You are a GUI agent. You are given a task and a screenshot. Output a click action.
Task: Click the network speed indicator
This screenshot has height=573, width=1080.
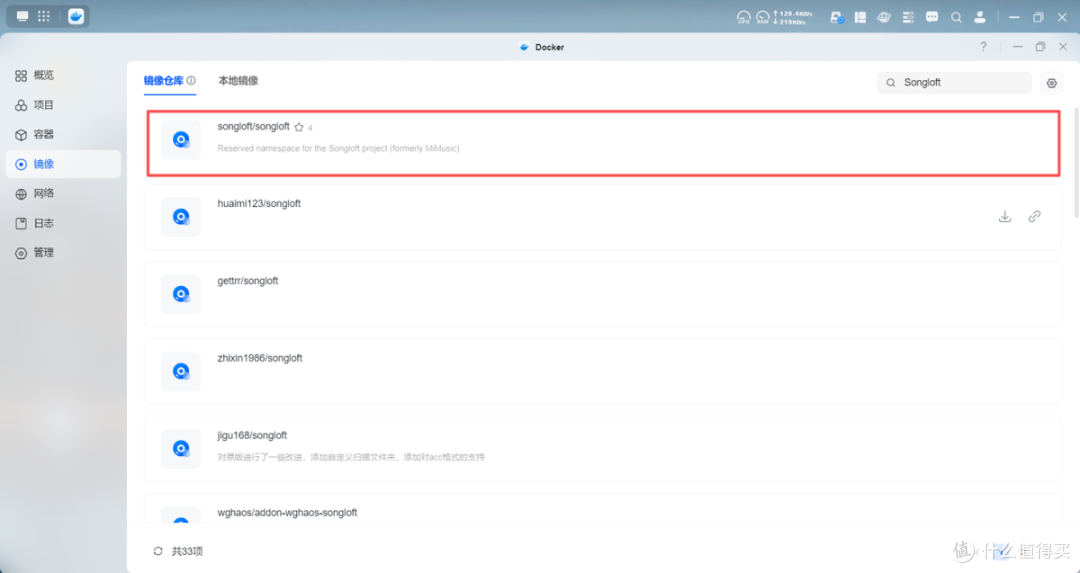[x=792, y=17]
